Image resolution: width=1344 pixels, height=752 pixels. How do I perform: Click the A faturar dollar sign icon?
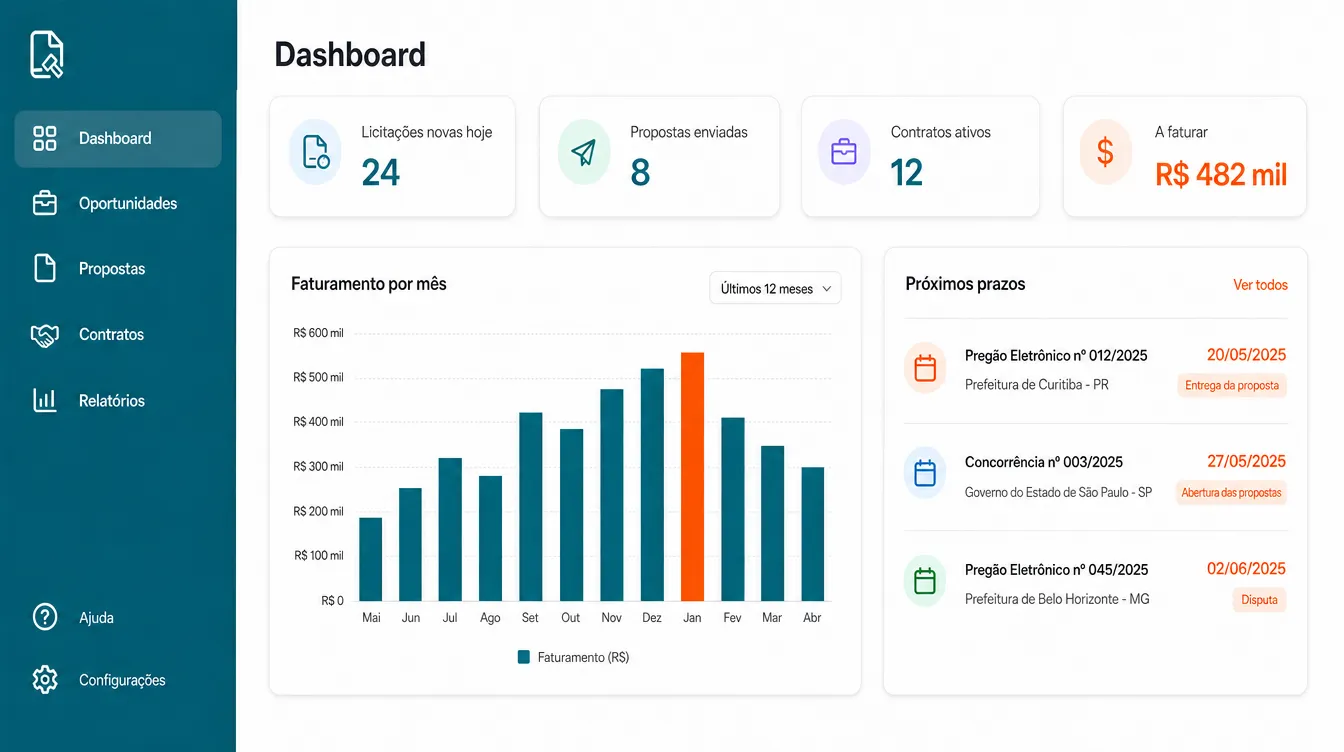click(1105, 152)
